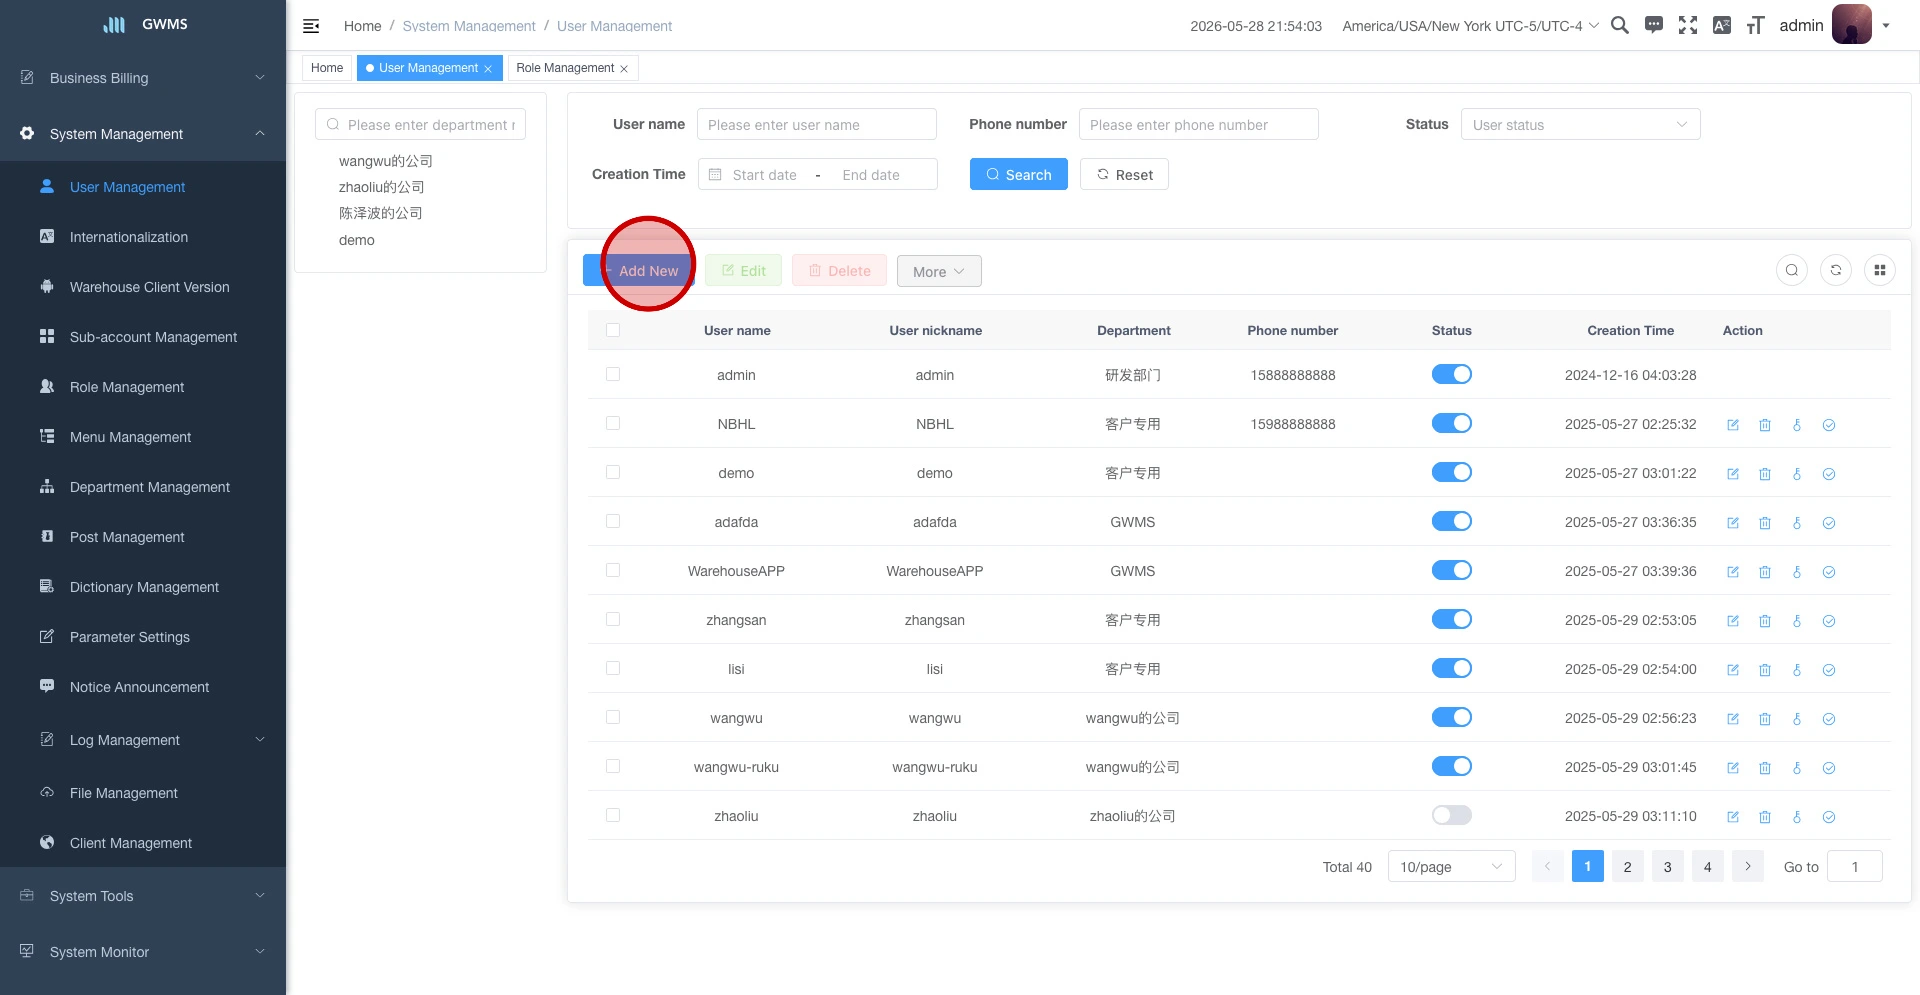Image resolution: width=1920 pixels, height=995 pixels.
Task: Open the language translation icon
Action: point(1722,25)
